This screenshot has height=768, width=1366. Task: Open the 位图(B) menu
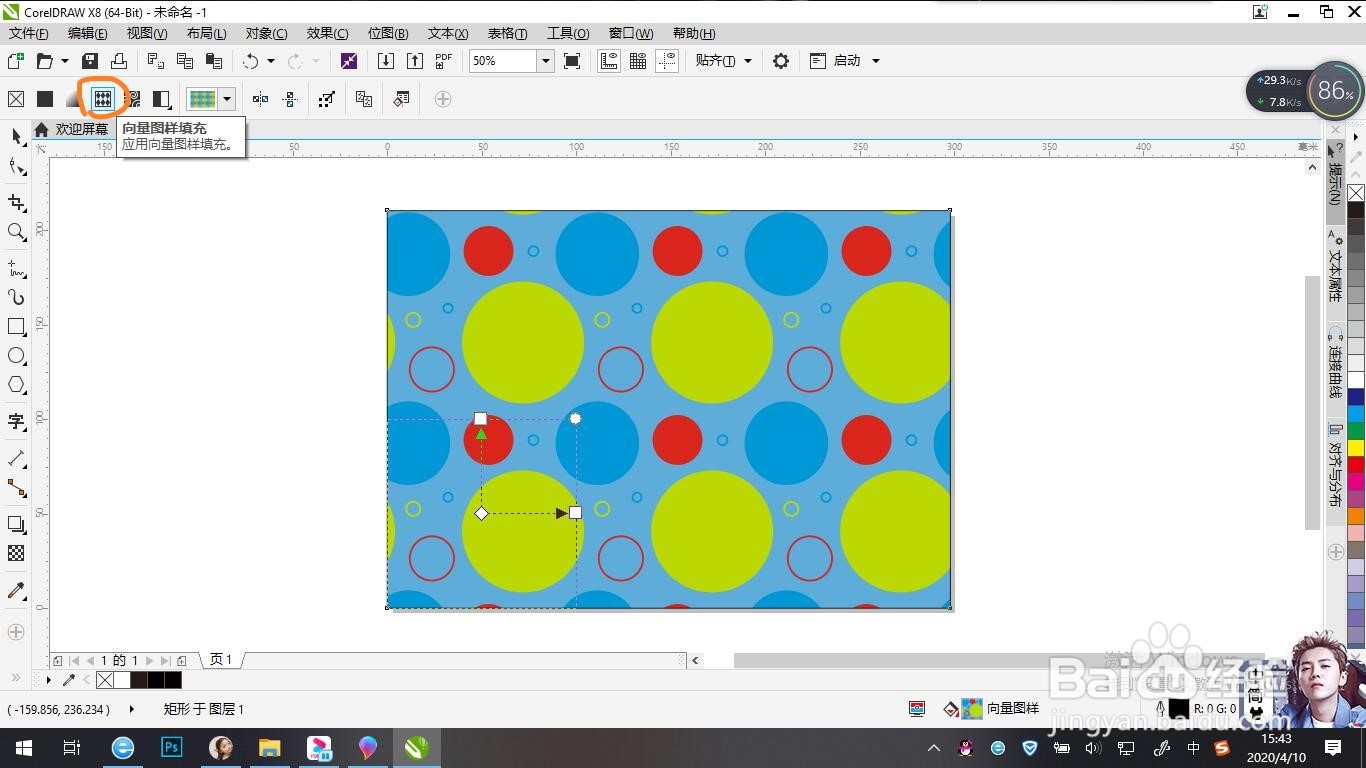pos(388,34)
